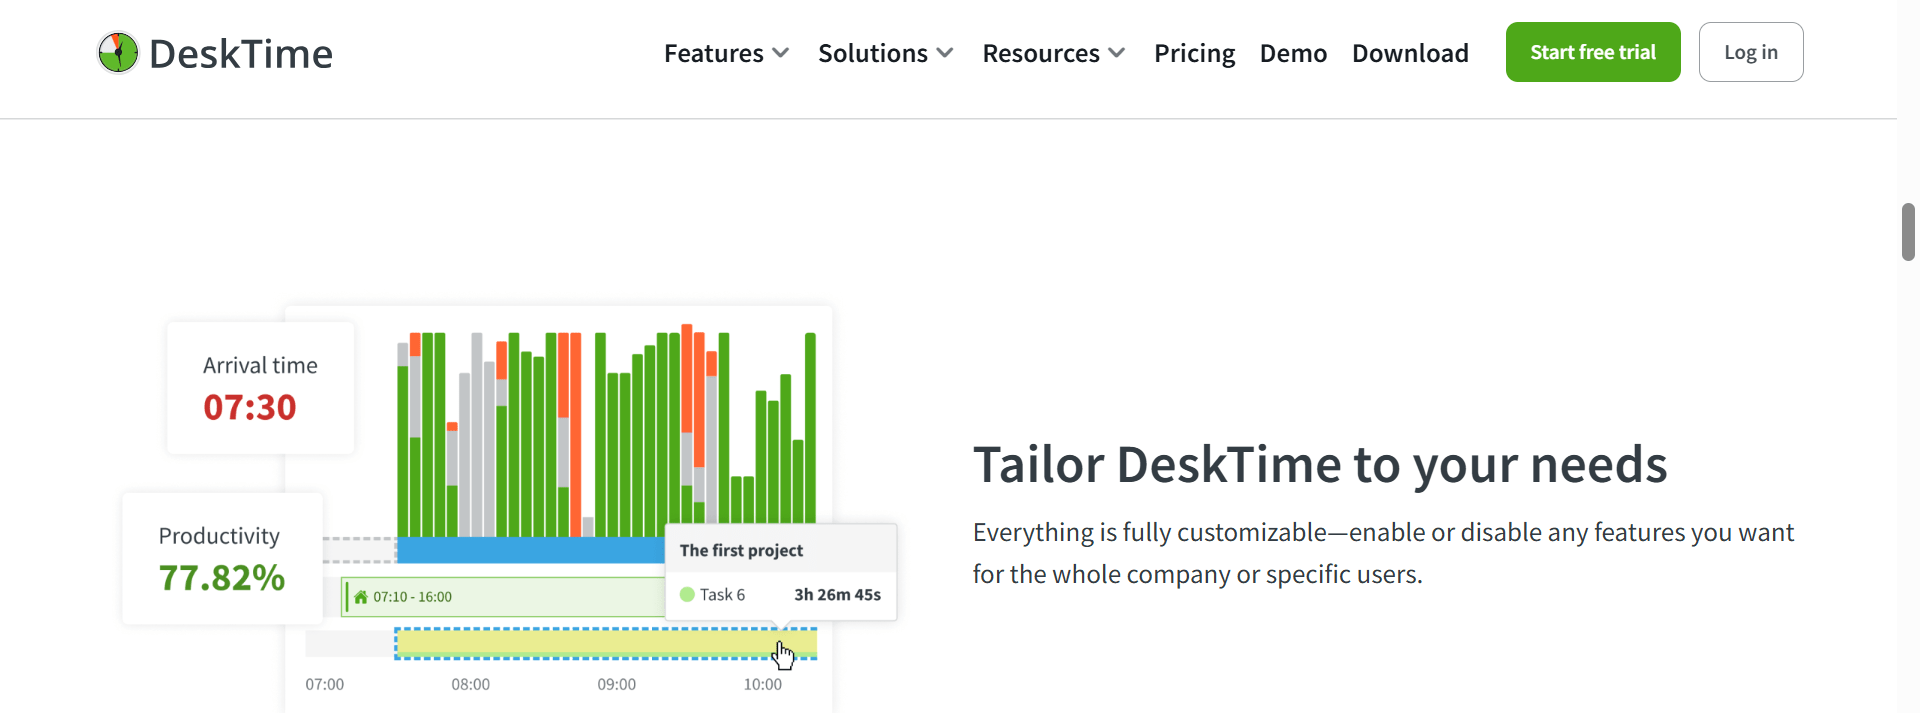Viewport: 1920px width, 713px height.
Task: Grab the page vertical scrollbar thumb
Action: (1908, 232)
